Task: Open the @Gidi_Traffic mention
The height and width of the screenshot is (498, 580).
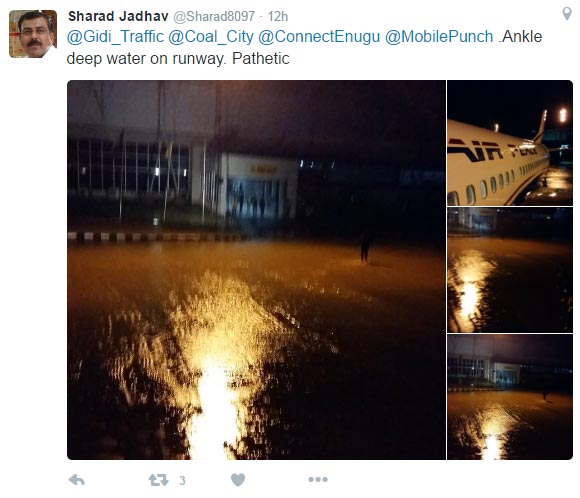Action: click(x=115, y=37)
